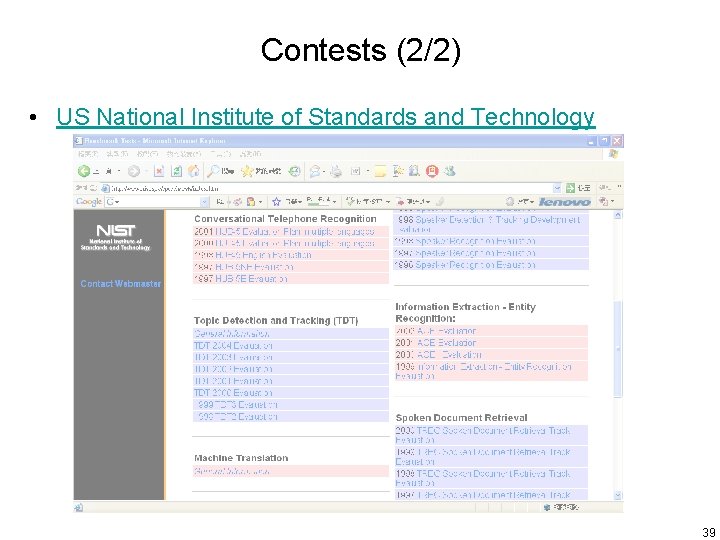Click the red X Stop button
This screenshot has width=720, height=540.
(x=159, y=171)
